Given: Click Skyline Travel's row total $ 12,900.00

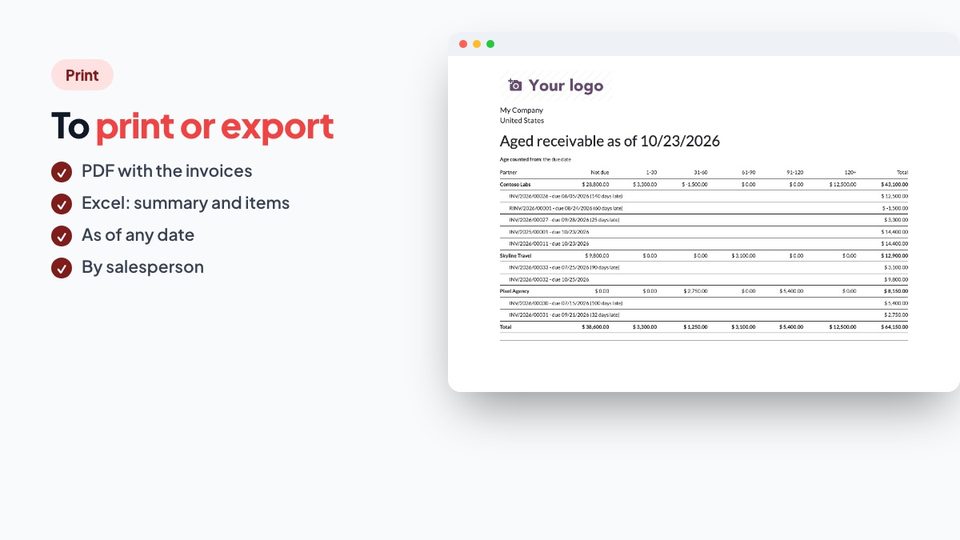Looking at the screenshot, I should [894, 256].
